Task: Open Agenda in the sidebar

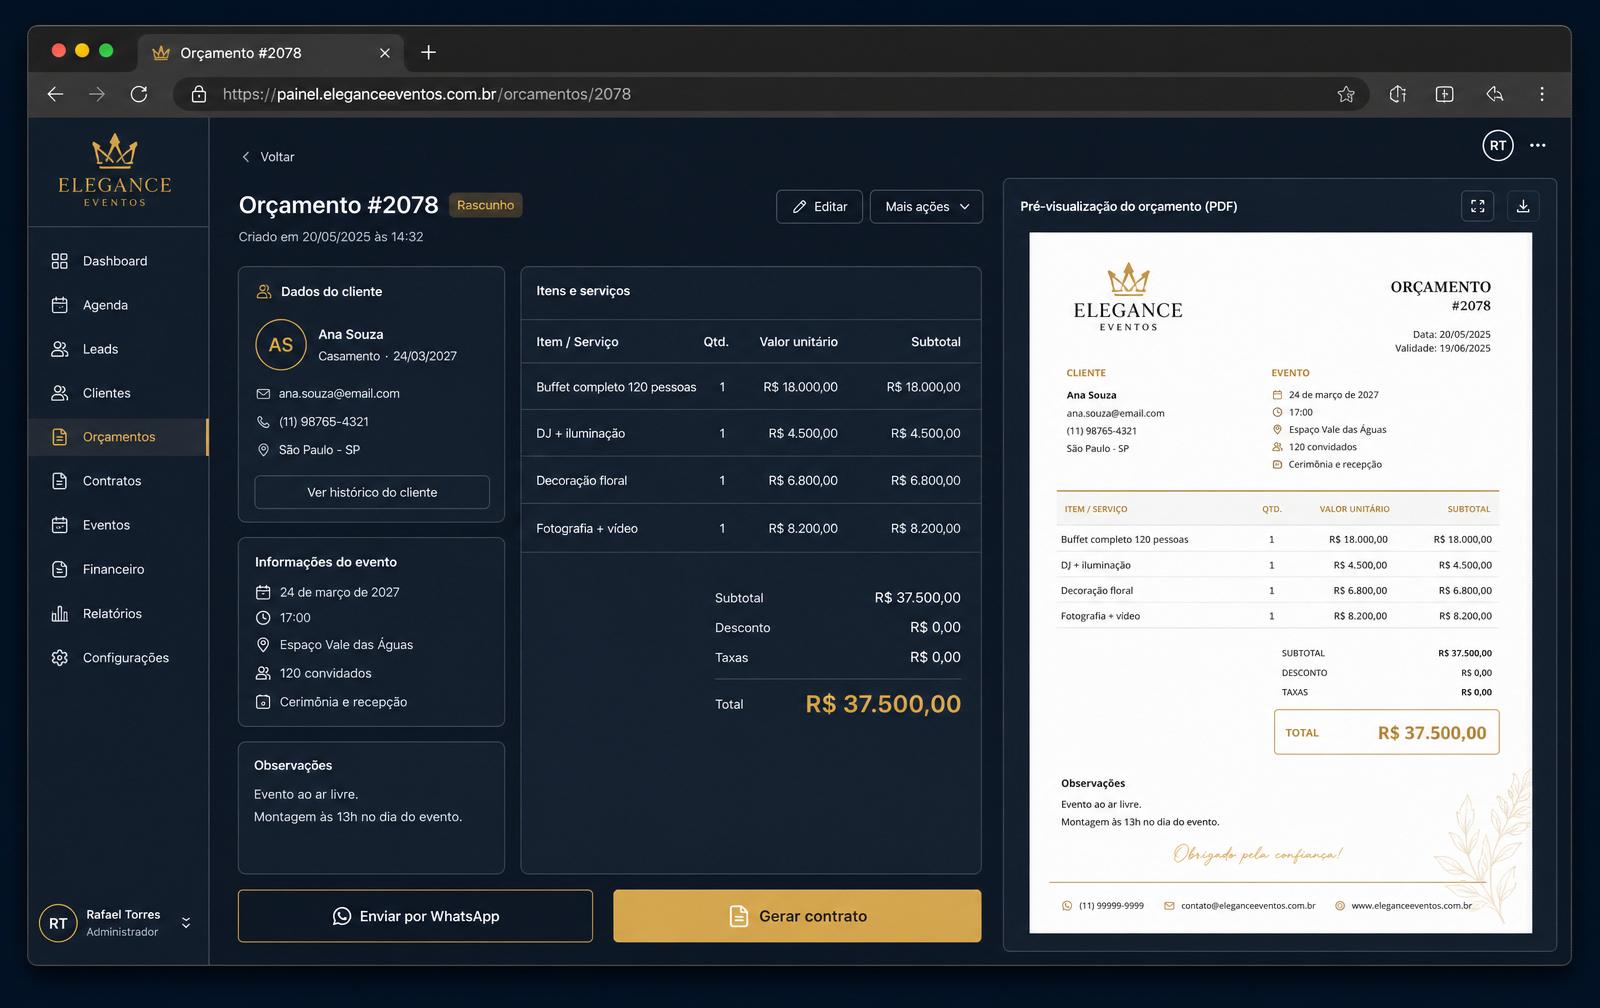Action: coord(118,305)
